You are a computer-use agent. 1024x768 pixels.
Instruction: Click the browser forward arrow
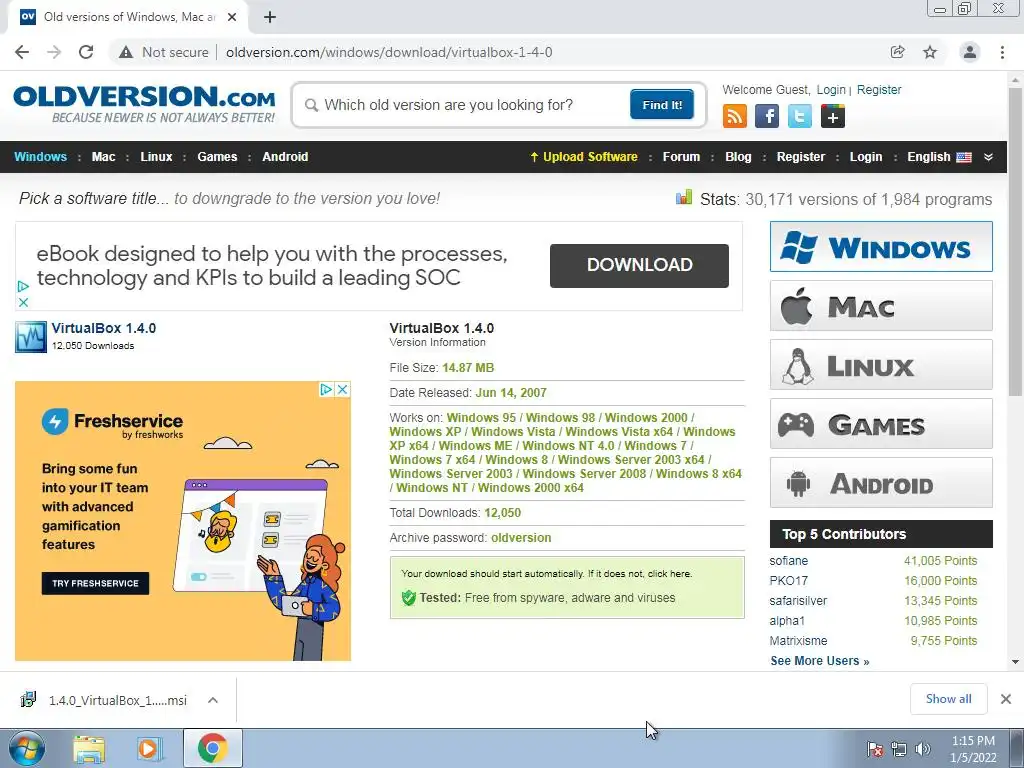point(54,52)
